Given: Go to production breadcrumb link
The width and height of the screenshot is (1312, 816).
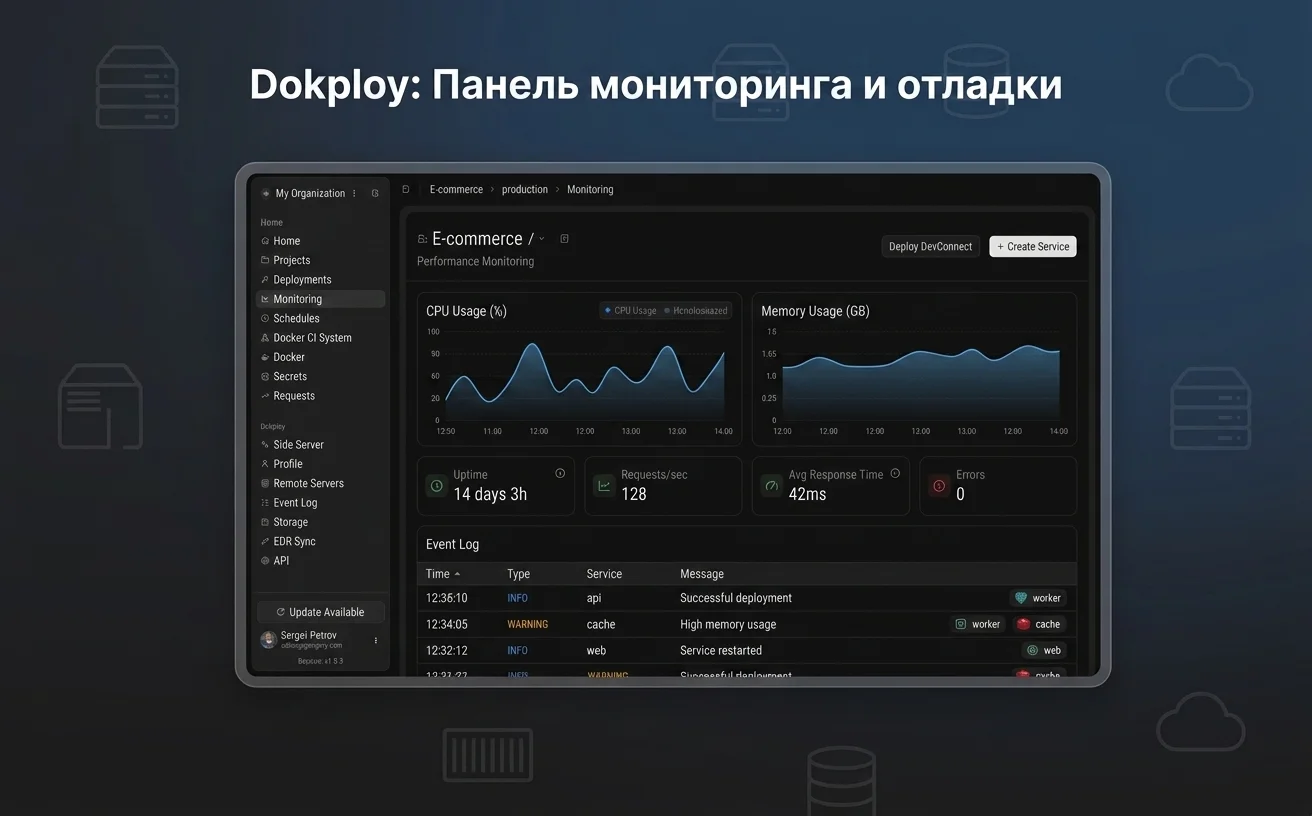Looking at the screenshot, I should [x=525, y=189].
